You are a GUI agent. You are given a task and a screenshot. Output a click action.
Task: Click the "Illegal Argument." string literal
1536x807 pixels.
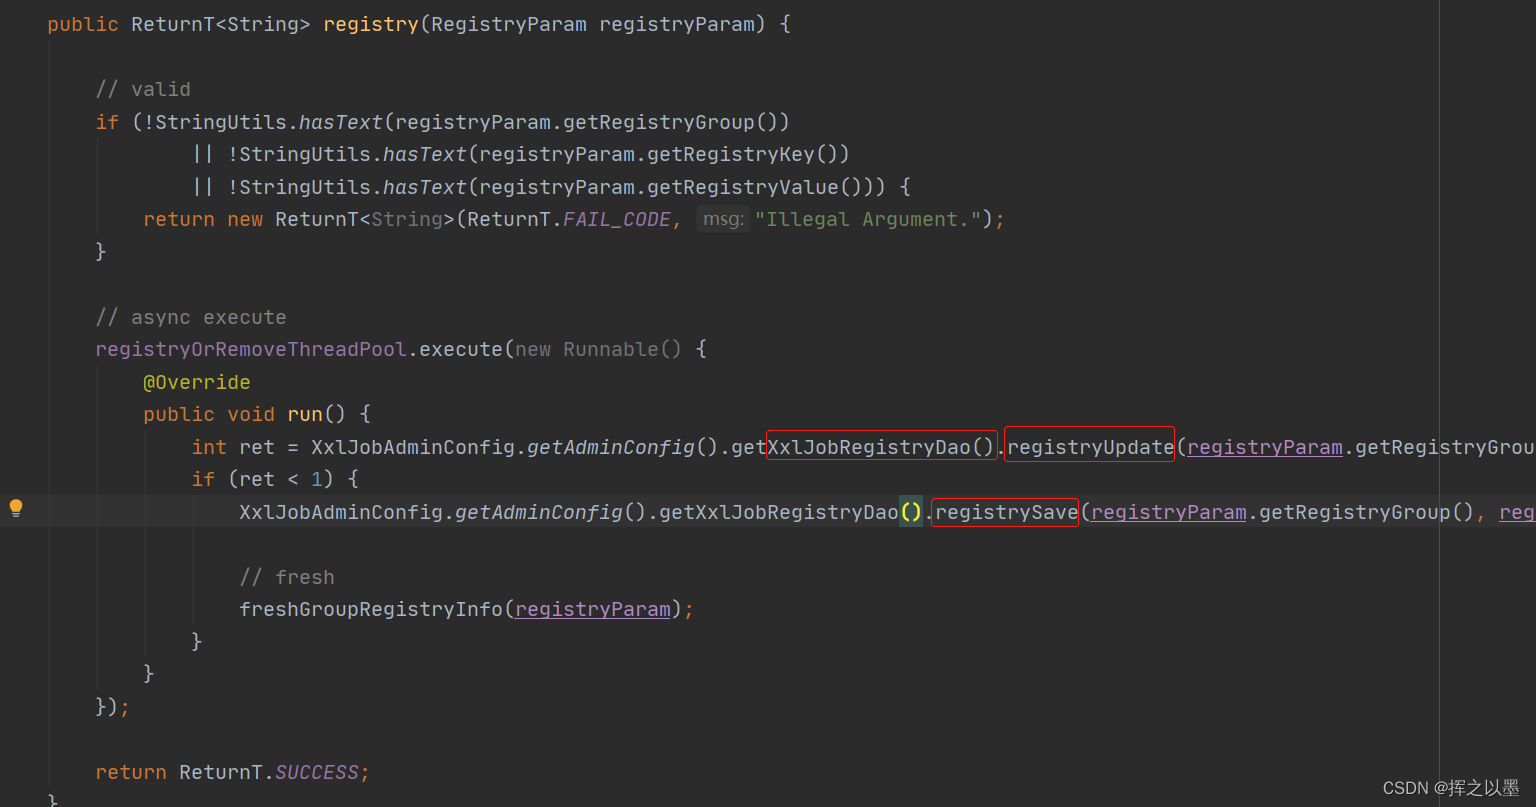tap(868, 219)
